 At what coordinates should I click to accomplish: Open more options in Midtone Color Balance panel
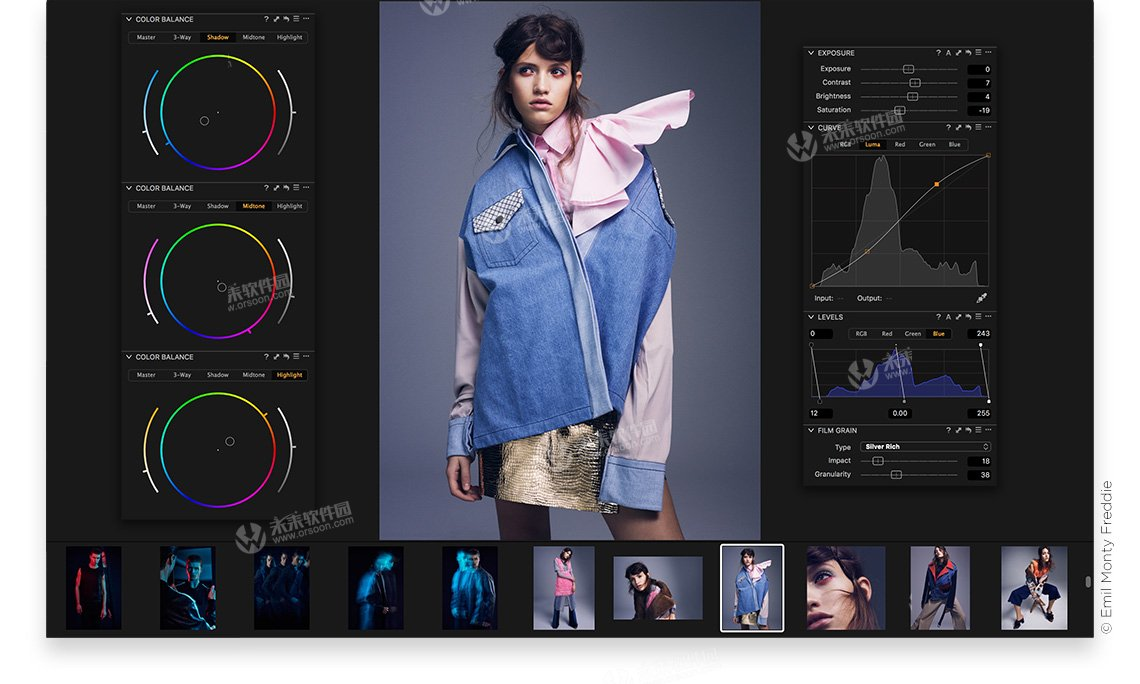(x=306, y=188)
